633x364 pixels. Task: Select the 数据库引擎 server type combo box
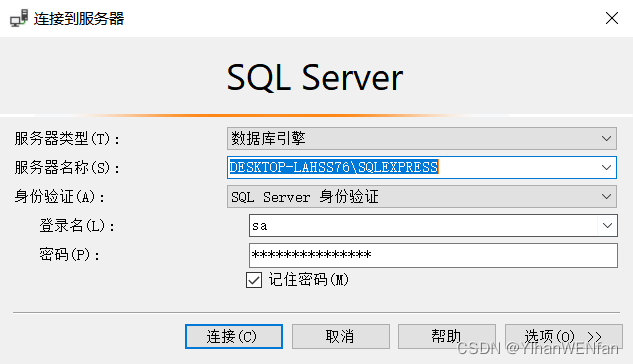click(421, 138)
